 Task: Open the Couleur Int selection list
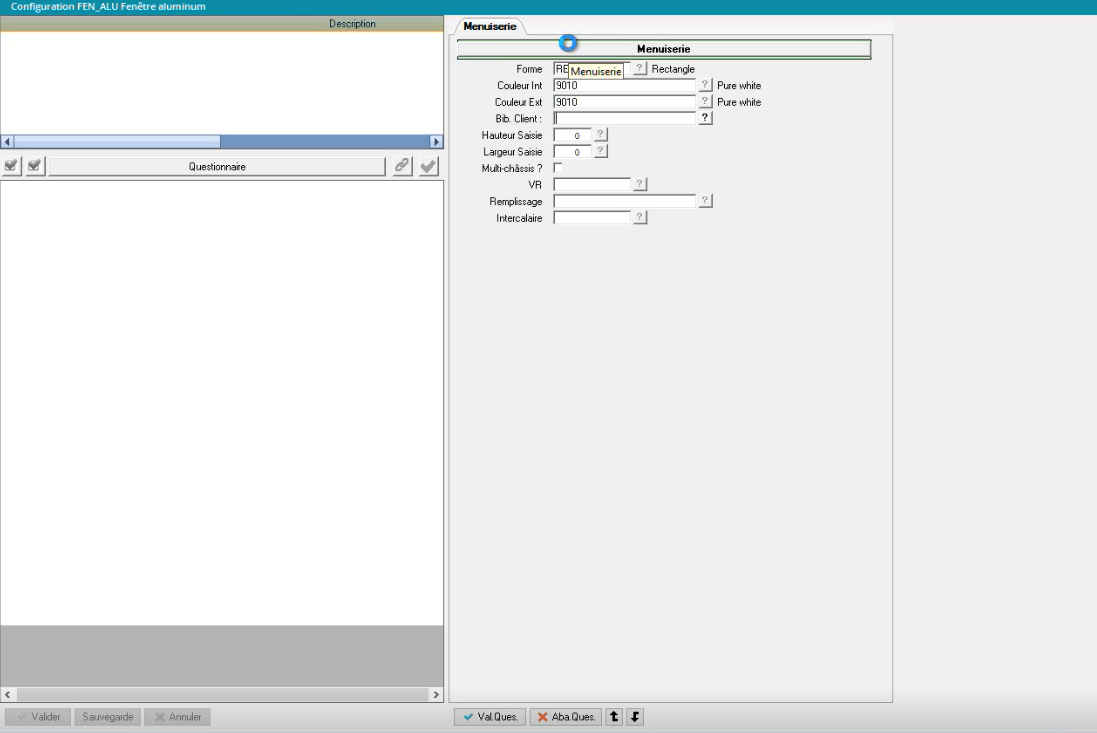coord(705,86)
